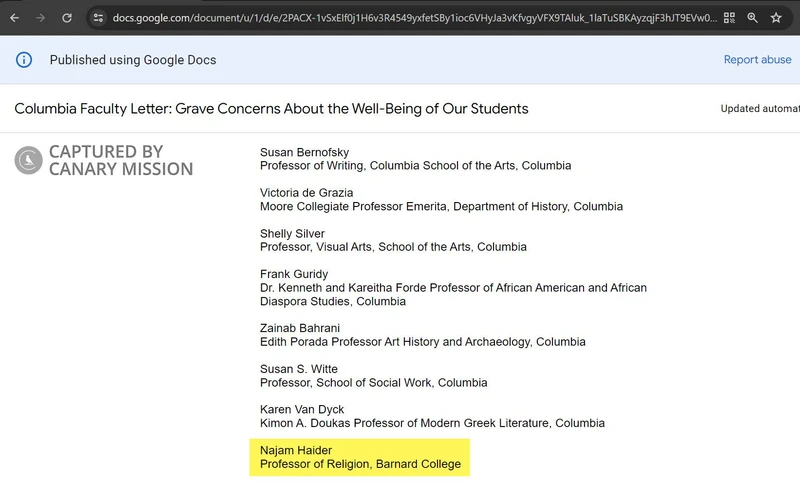Click the name Zainab Bahrani

(x=299, y=328)
